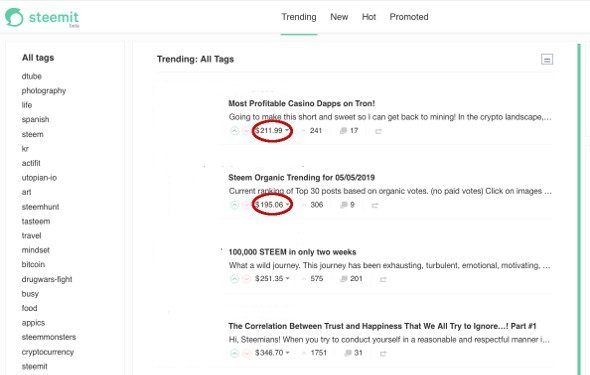Filter by the dtube tag
This screenshot has height=375, width=590.
coord(32,76)
